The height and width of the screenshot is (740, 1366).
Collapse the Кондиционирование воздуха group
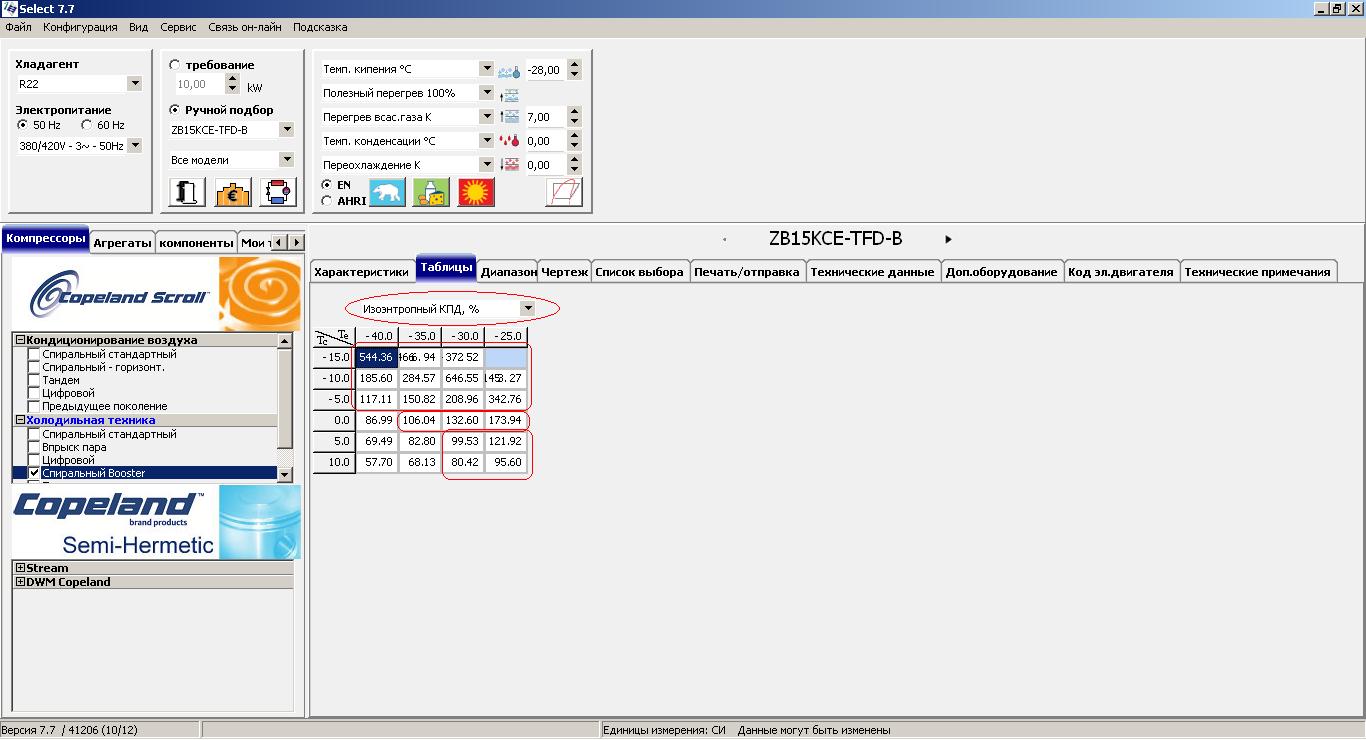coord(21,340)
